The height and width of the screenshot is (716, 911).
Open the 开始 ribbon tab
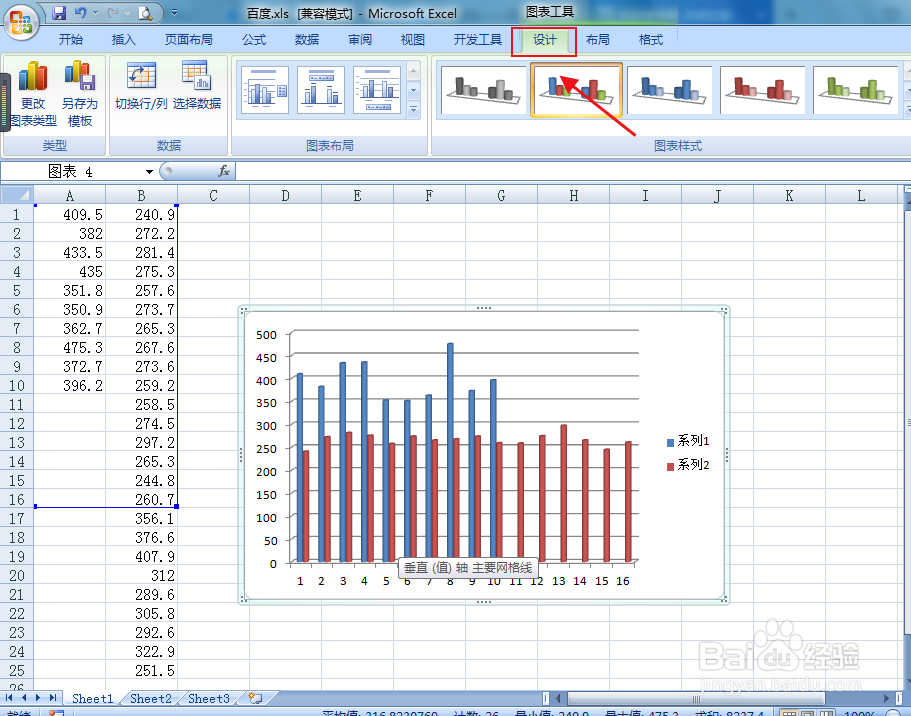[71, 40]
